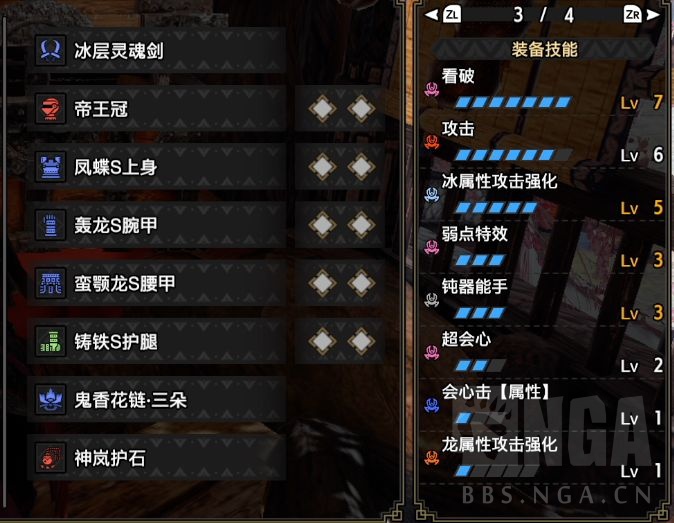Click the 轰龙S腕甲 gauntlet icon
Viewport: 674px width, 523px height.
pyautogui.click(x=51, y=225)
